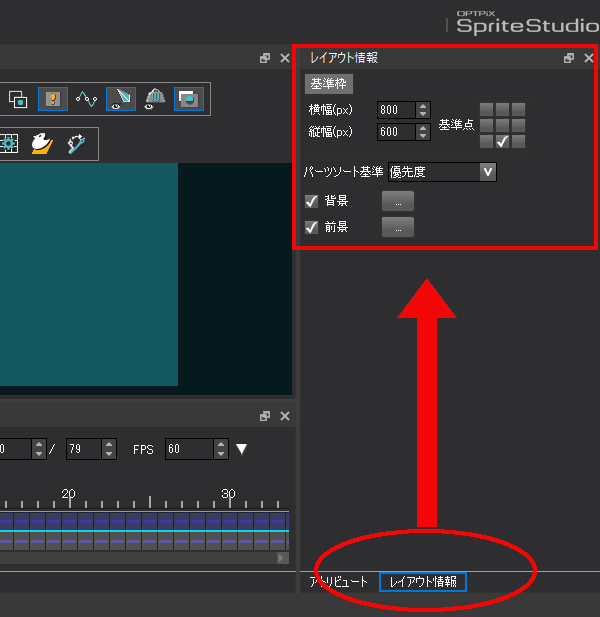Screen dimensions: 600x617
Task: Set 基準点 to the bottom-left cell
Action: tap(486, 142)
